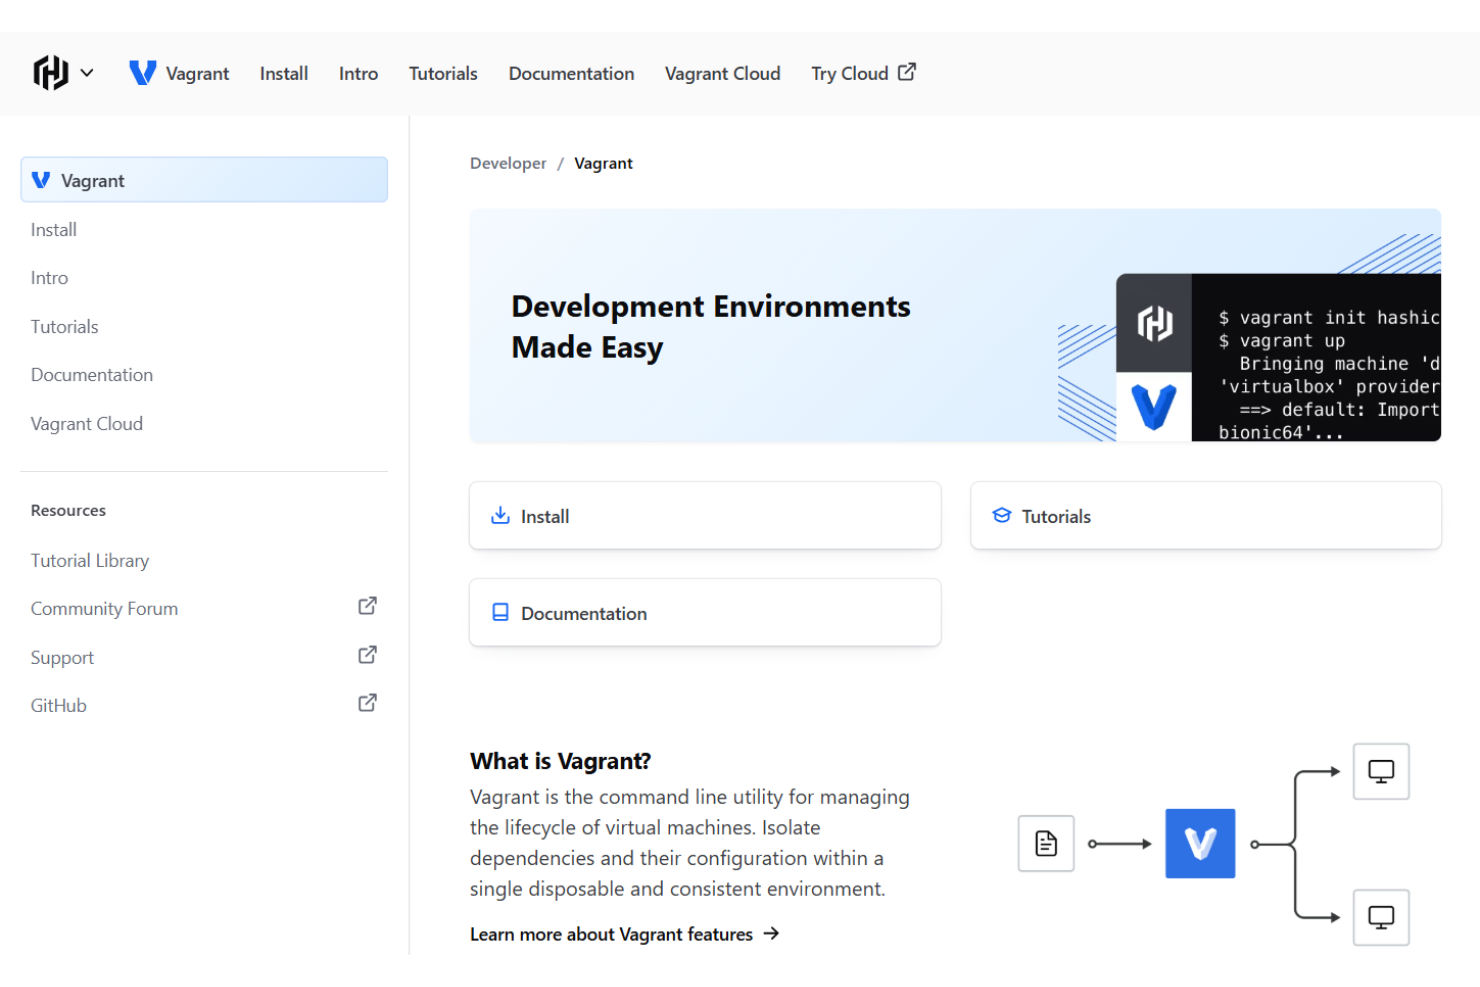Click the external-link icon beside Community Forum
The width and height of the screenshot is (1480, 987).
click(367, 605)
